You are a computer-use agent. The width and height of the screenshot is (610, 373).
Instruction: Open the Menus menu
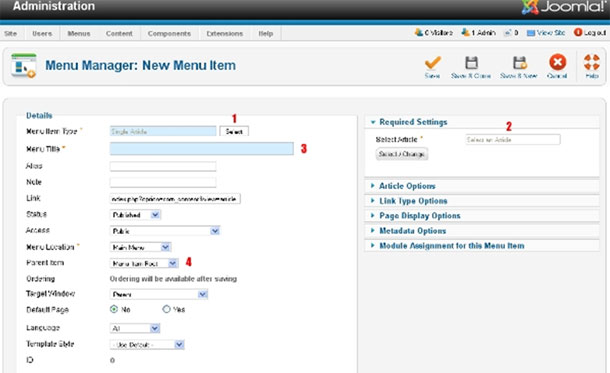click(79, 33)
